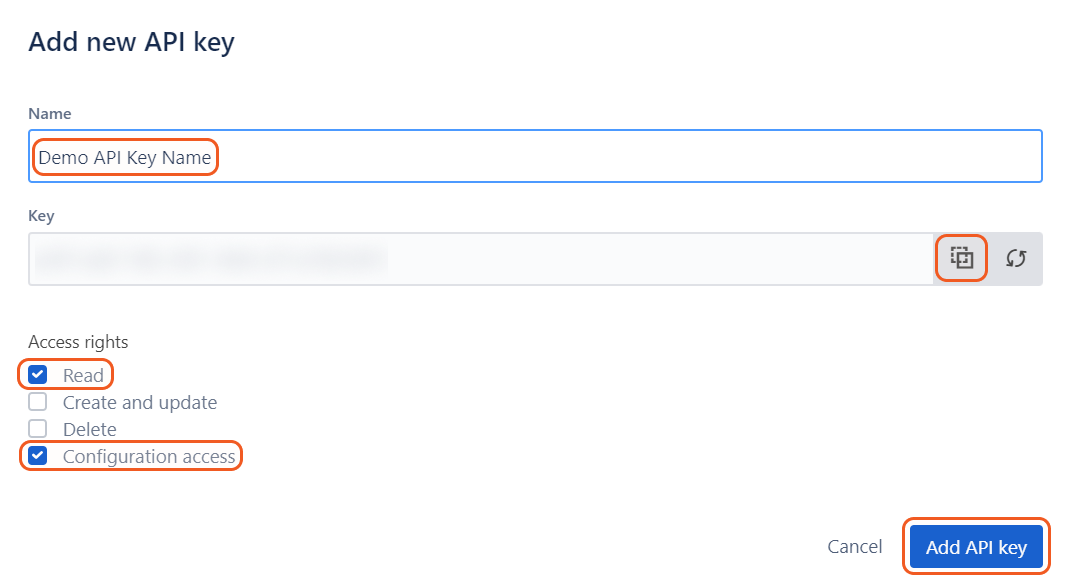Click the "Access rights" heading

[x=78, y=342]
